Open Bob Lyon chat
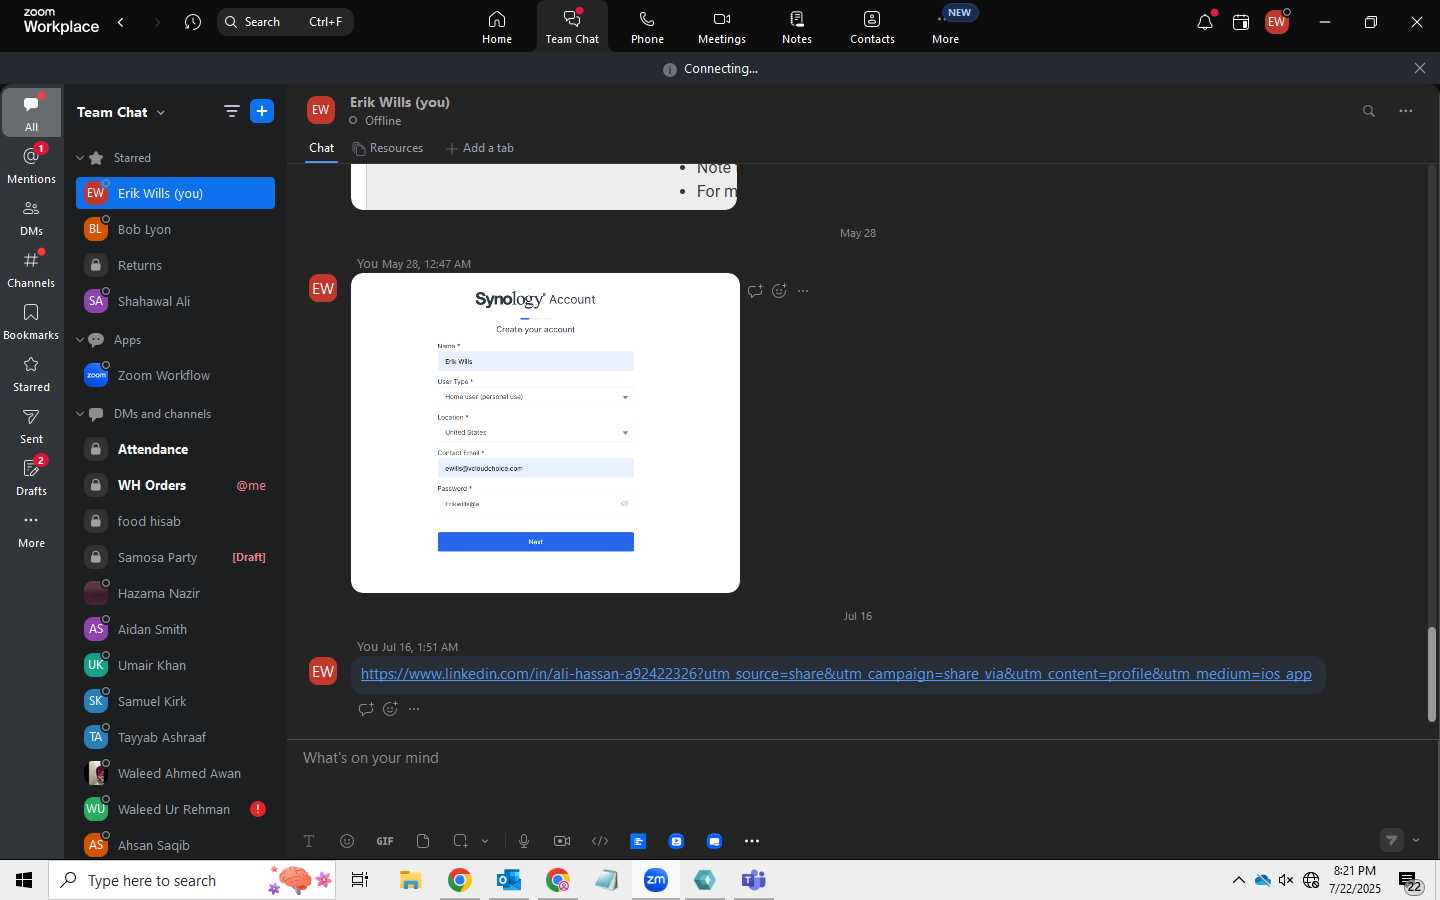This screenshot has height=900, width=1440. pos(175,229)
